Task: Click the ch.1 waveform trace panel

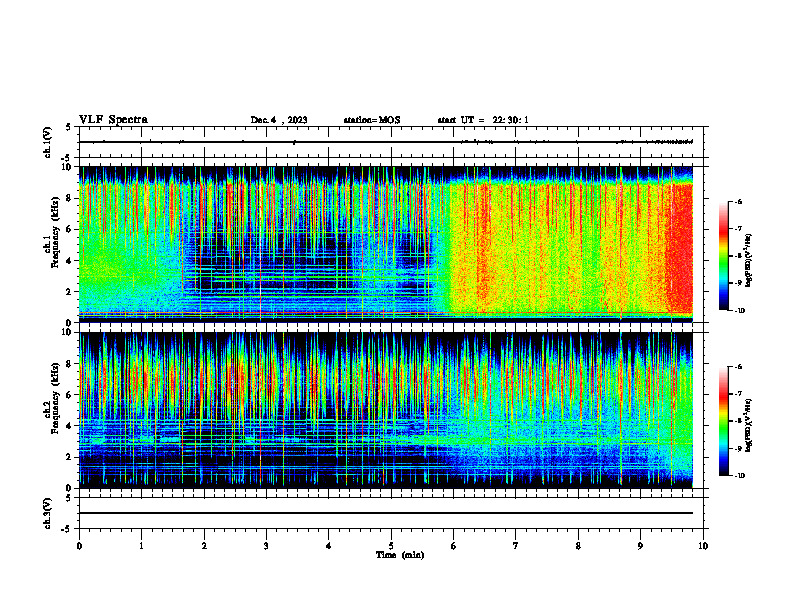Action: [x=391, y=142]
